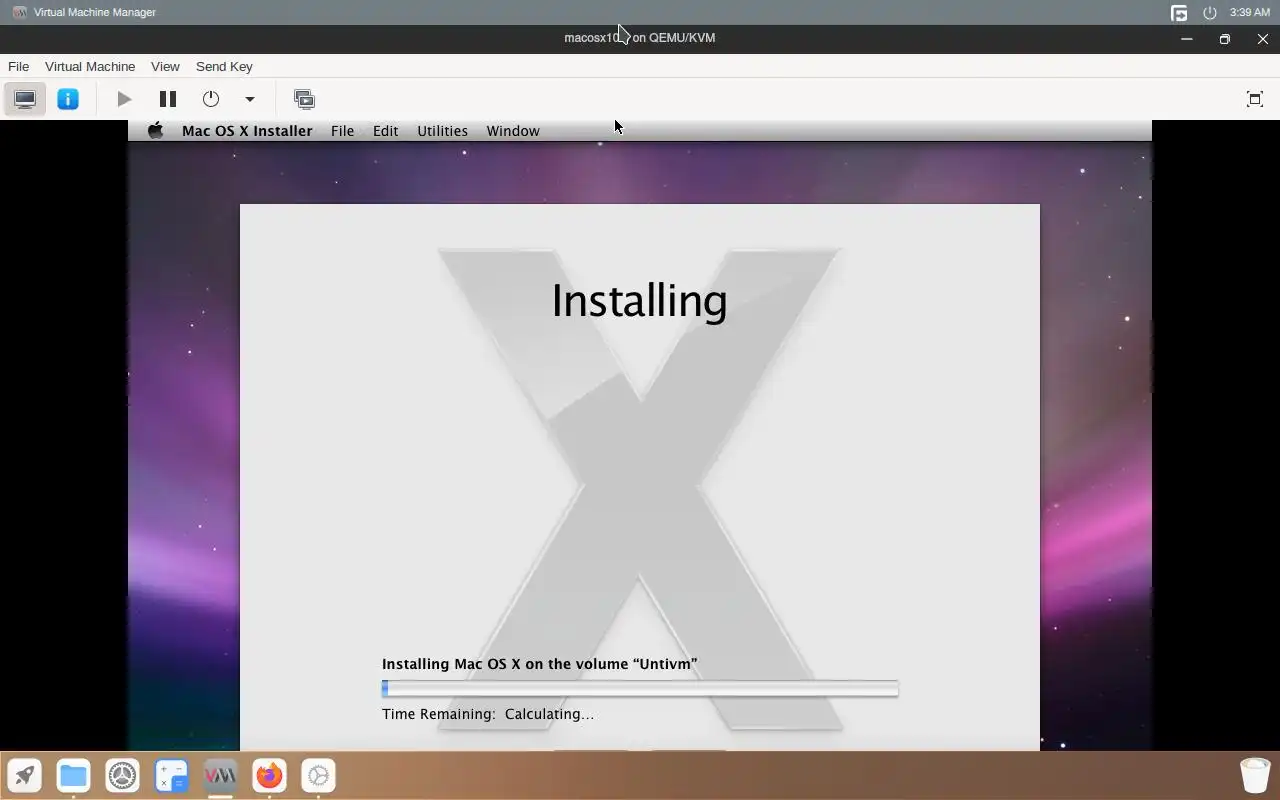Open the preferences tool icon in the dock
The width and height of the screenshot is (1280, 800).
point(318,775)
